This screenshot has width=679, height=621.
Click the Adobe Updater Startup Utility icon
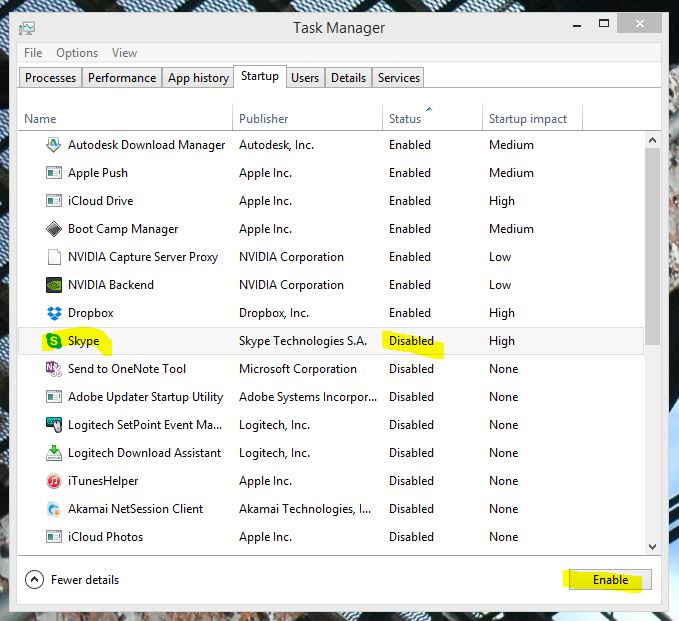54,397
